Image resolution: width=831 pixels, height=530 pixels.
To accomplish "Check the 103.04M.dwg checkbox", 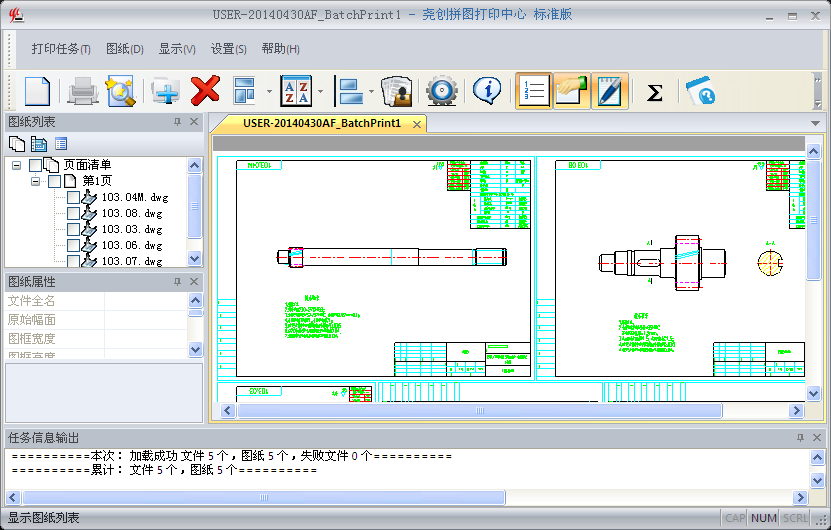I will (x=74, y=197).
